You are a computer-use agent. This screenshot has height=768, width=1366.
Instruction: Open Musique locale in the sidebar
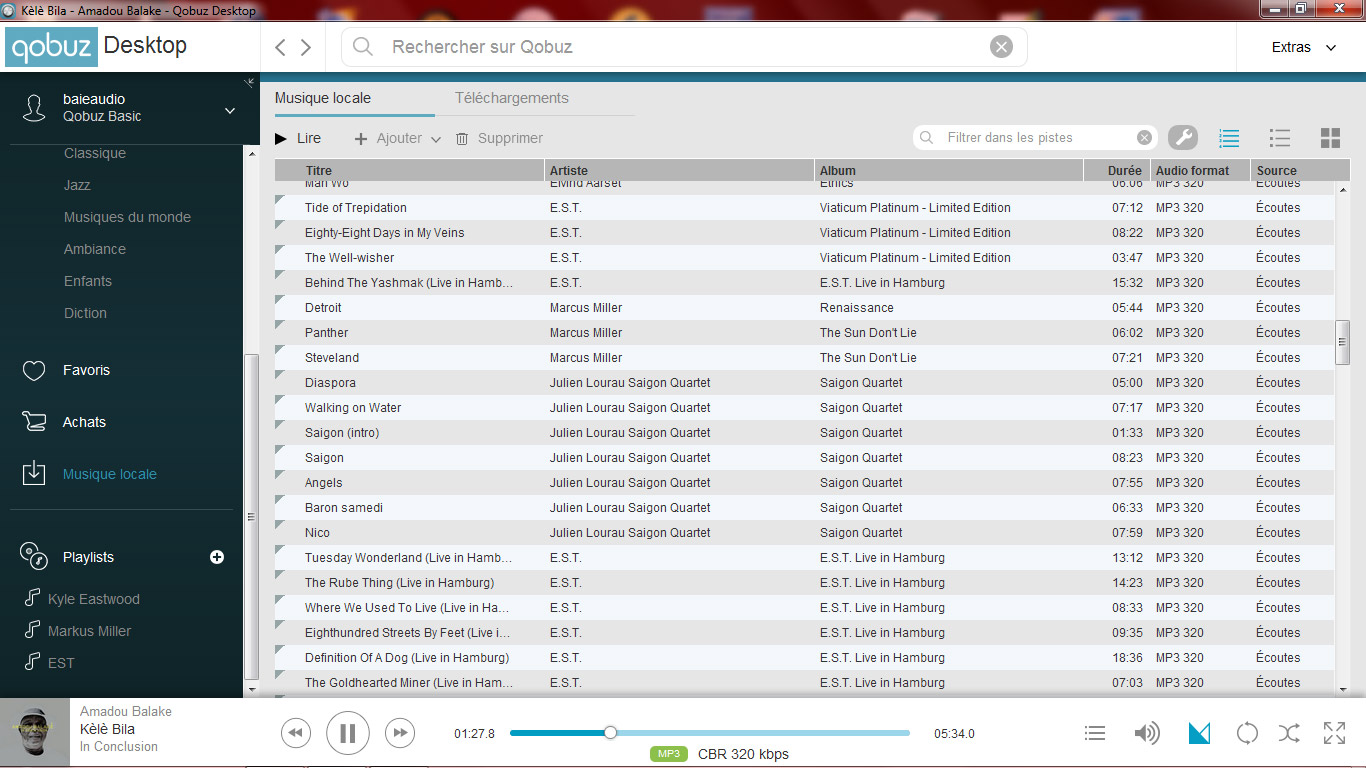click(110, 474)
